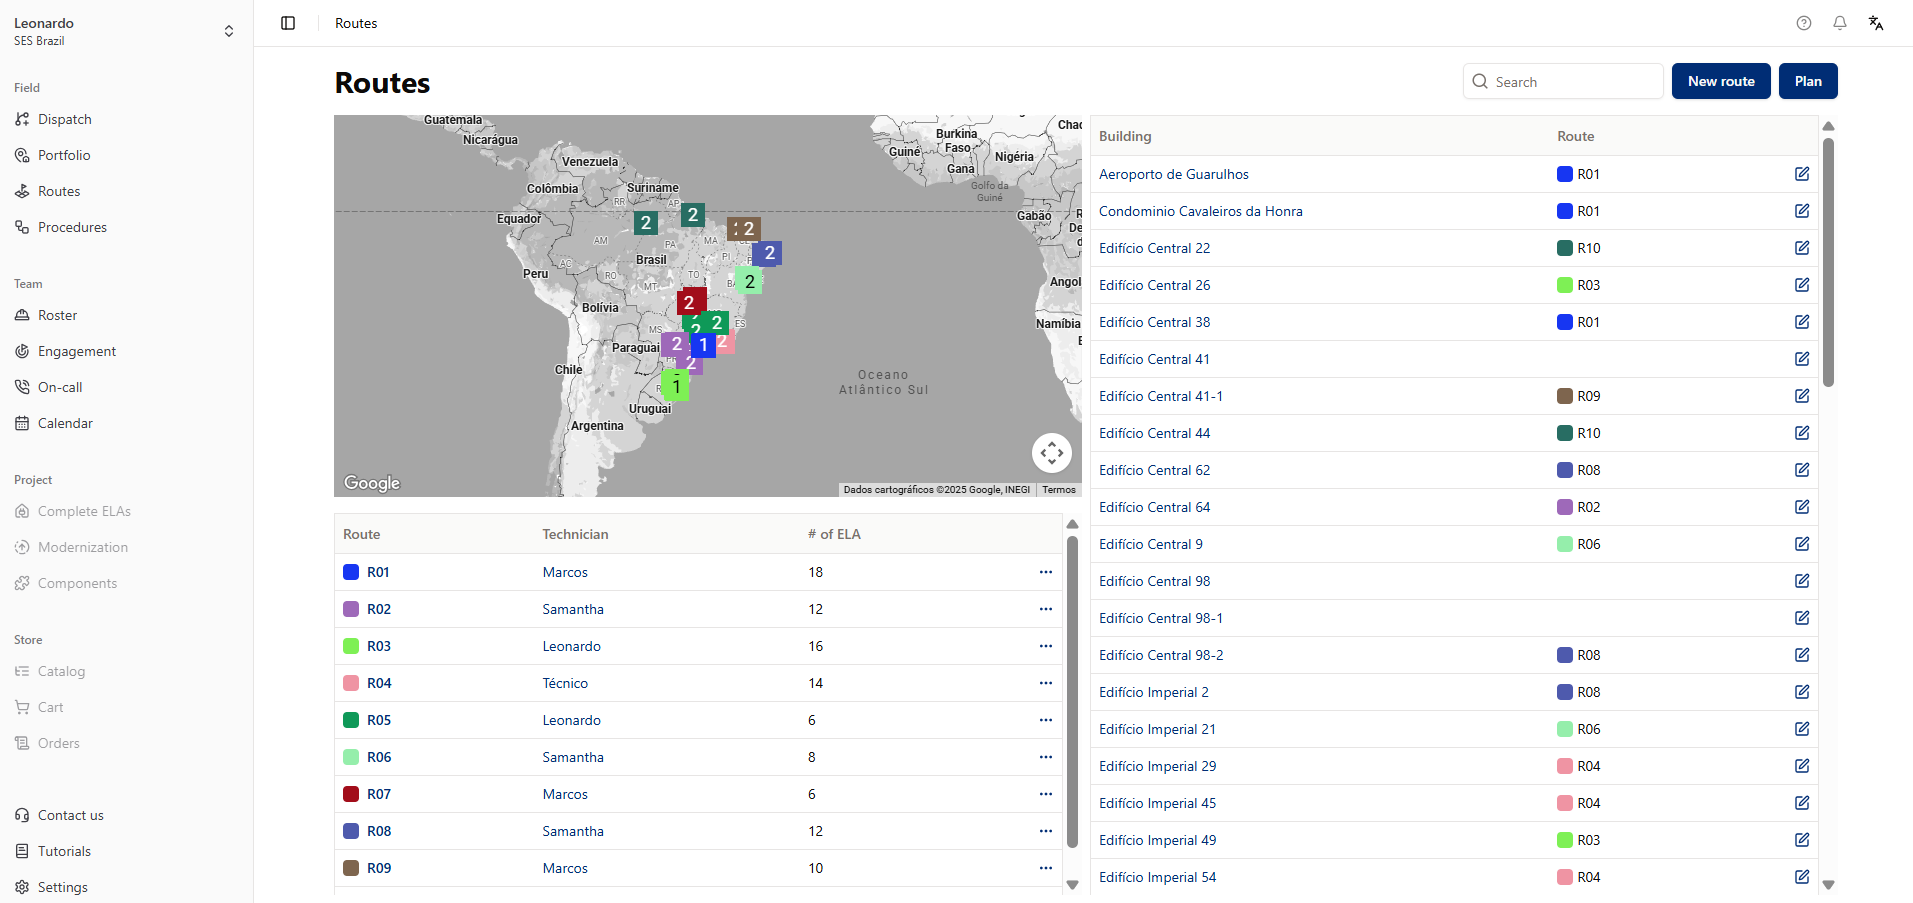The width and height of the screenshot is (1913, 903).
Task: Toggle the sidebar panel icon
Action: tap(288, 23)
